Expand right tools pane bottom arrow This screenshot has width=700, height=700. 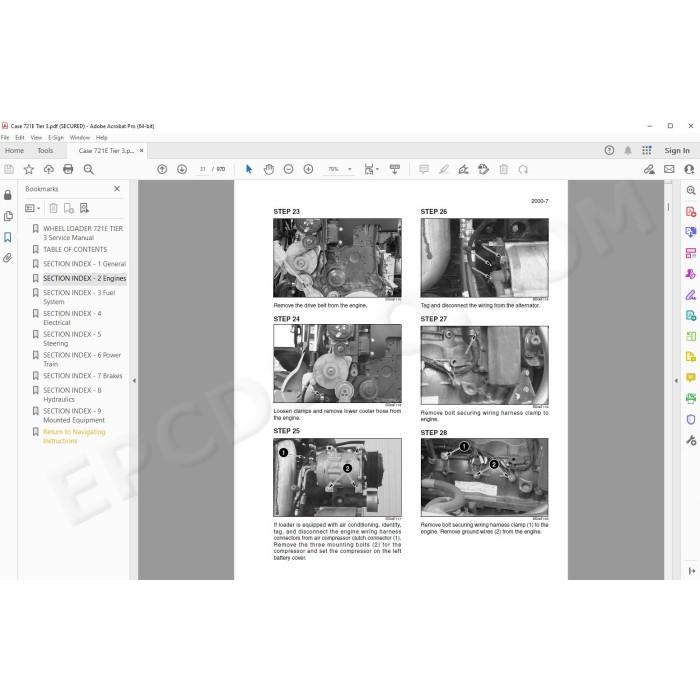(692, 571)
